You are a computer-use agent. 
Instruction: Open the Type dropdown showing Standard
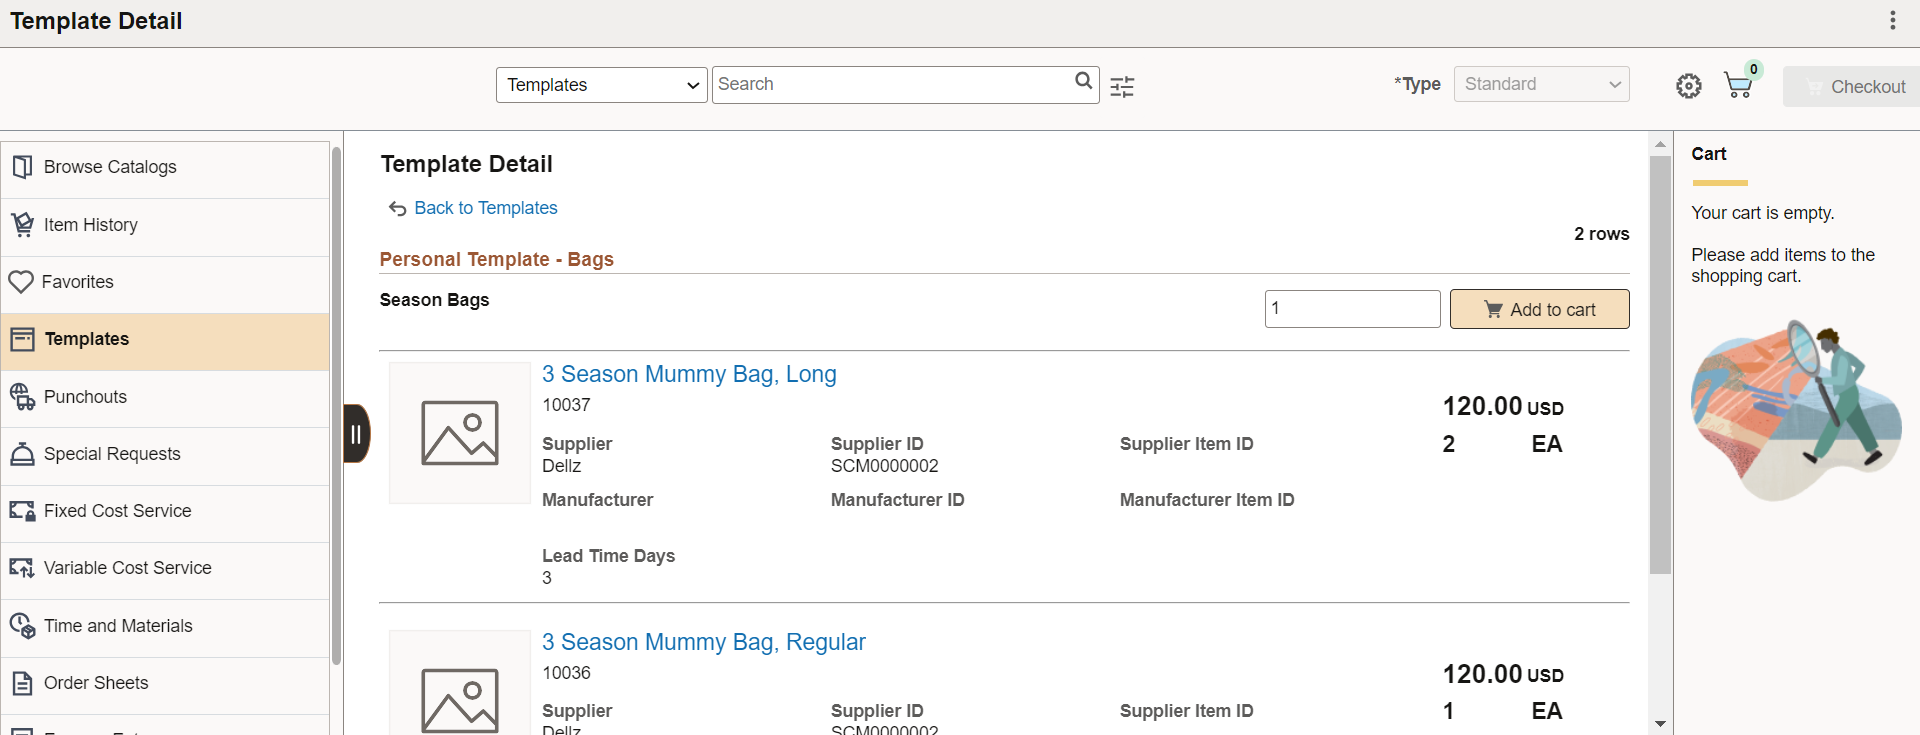pyautogui.click(x=1541, y=84)
